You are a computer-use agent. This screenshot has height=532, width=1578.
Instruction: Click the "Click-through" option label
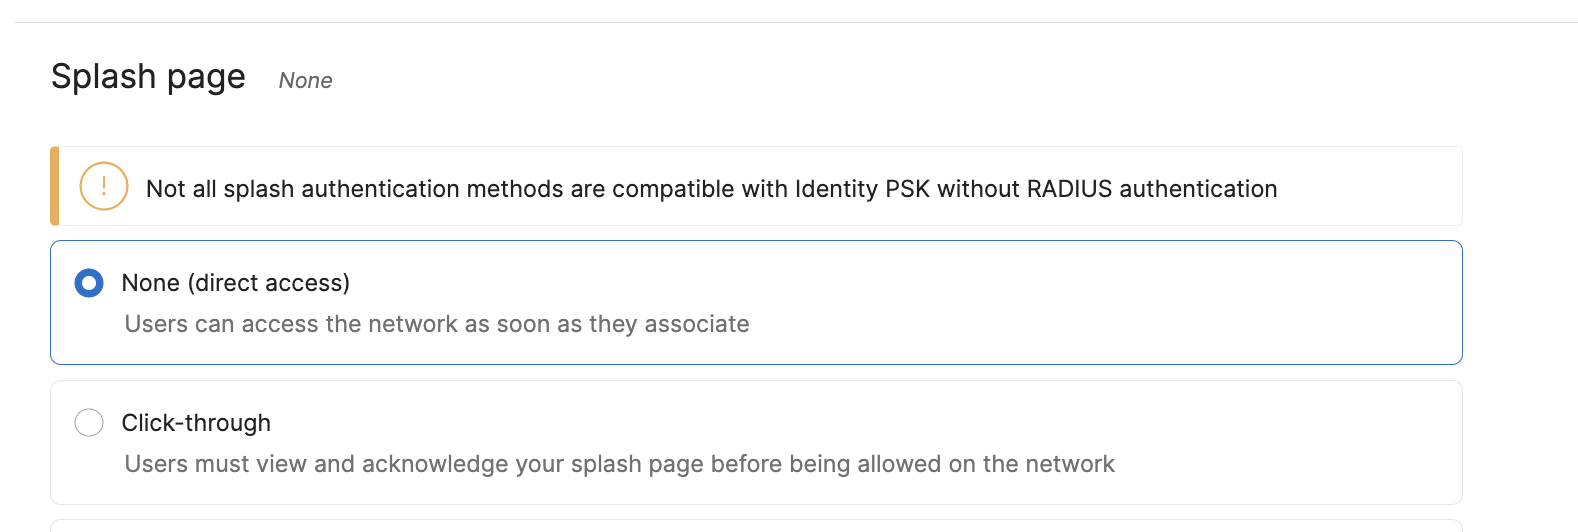coord(196,423)
